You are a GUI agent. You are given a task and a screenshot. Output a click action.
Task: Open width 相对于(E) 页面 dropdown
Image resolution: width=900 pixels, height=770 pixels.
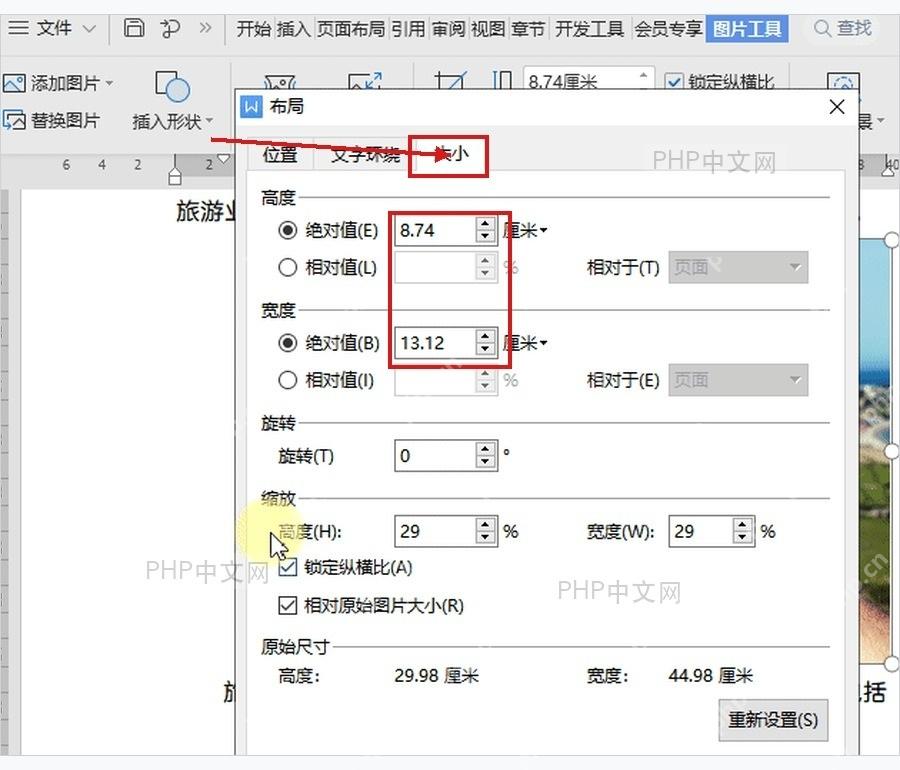(738, 380)
